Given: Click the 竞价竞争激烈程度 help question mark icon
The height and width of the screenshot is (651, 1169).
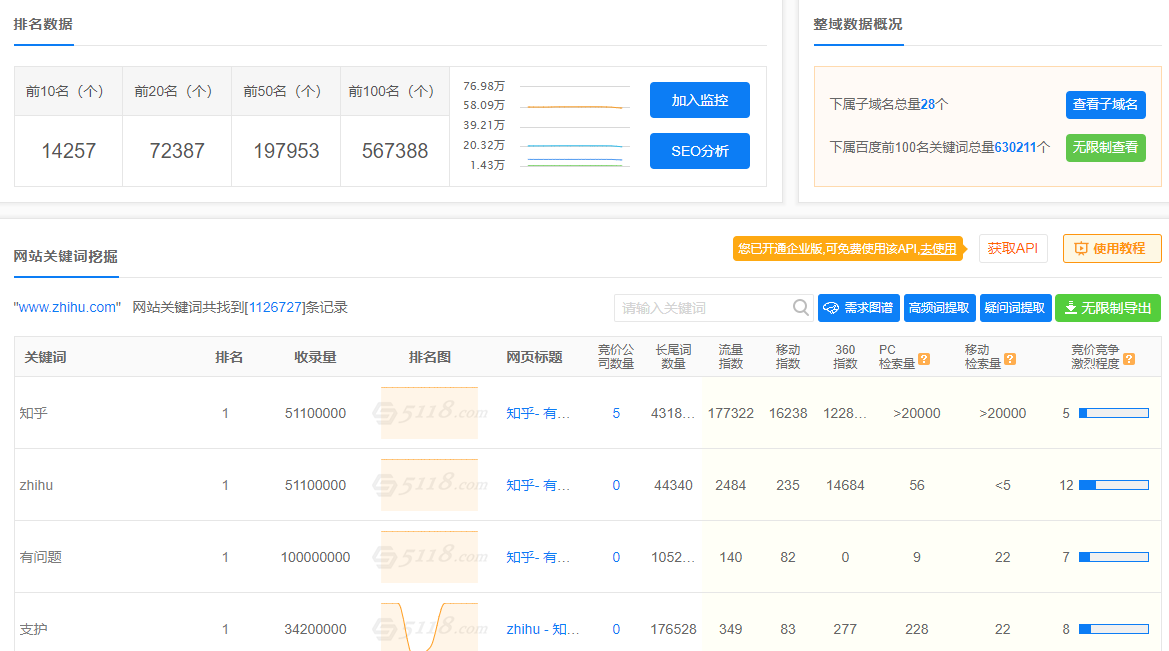Looking at the screenshot, I should [1129, 359].
